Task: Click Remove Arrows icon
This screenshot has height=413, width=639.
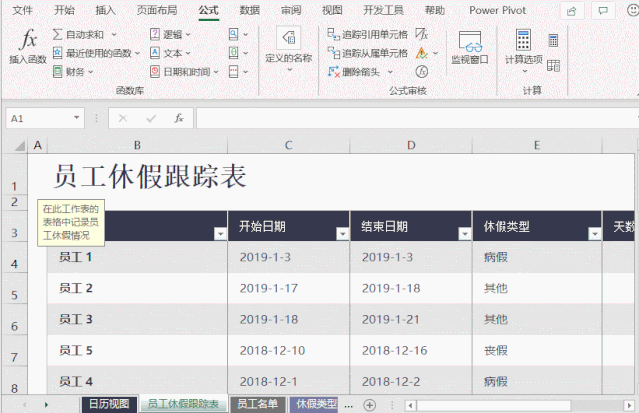Action: click(x=334, y=72)
